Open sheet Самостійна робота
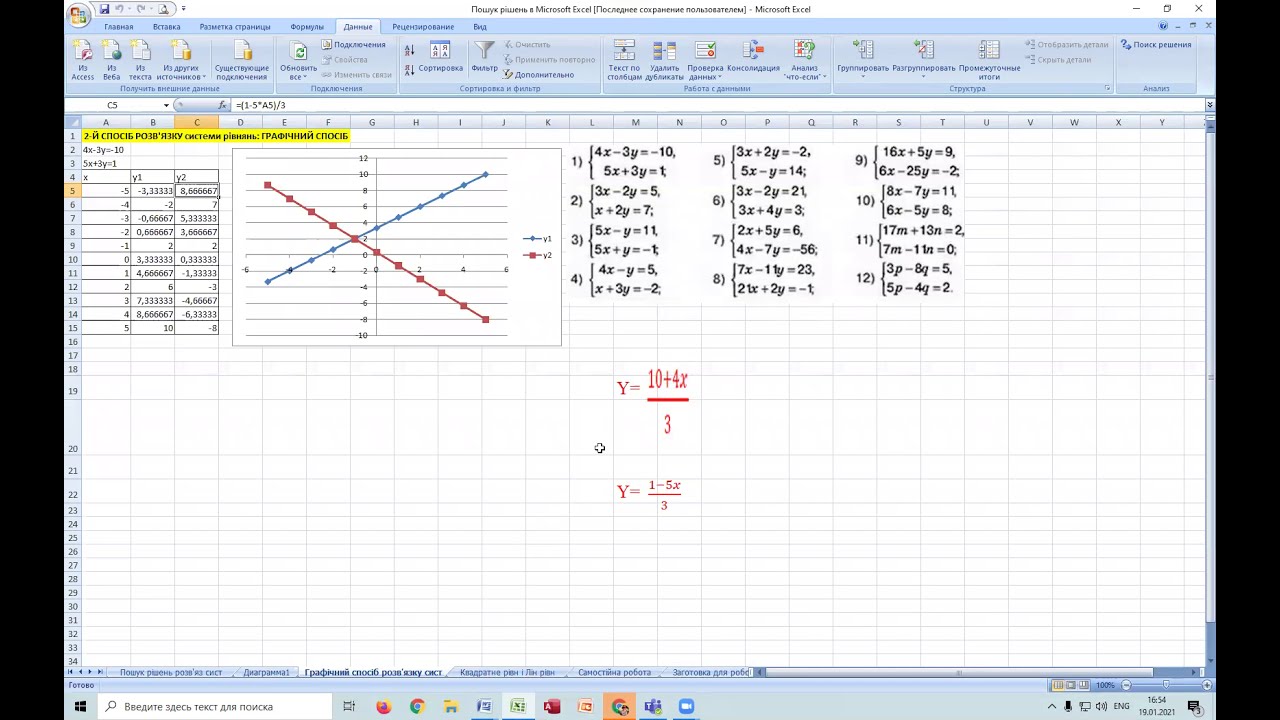1280x720 pixels. [614, 673]
